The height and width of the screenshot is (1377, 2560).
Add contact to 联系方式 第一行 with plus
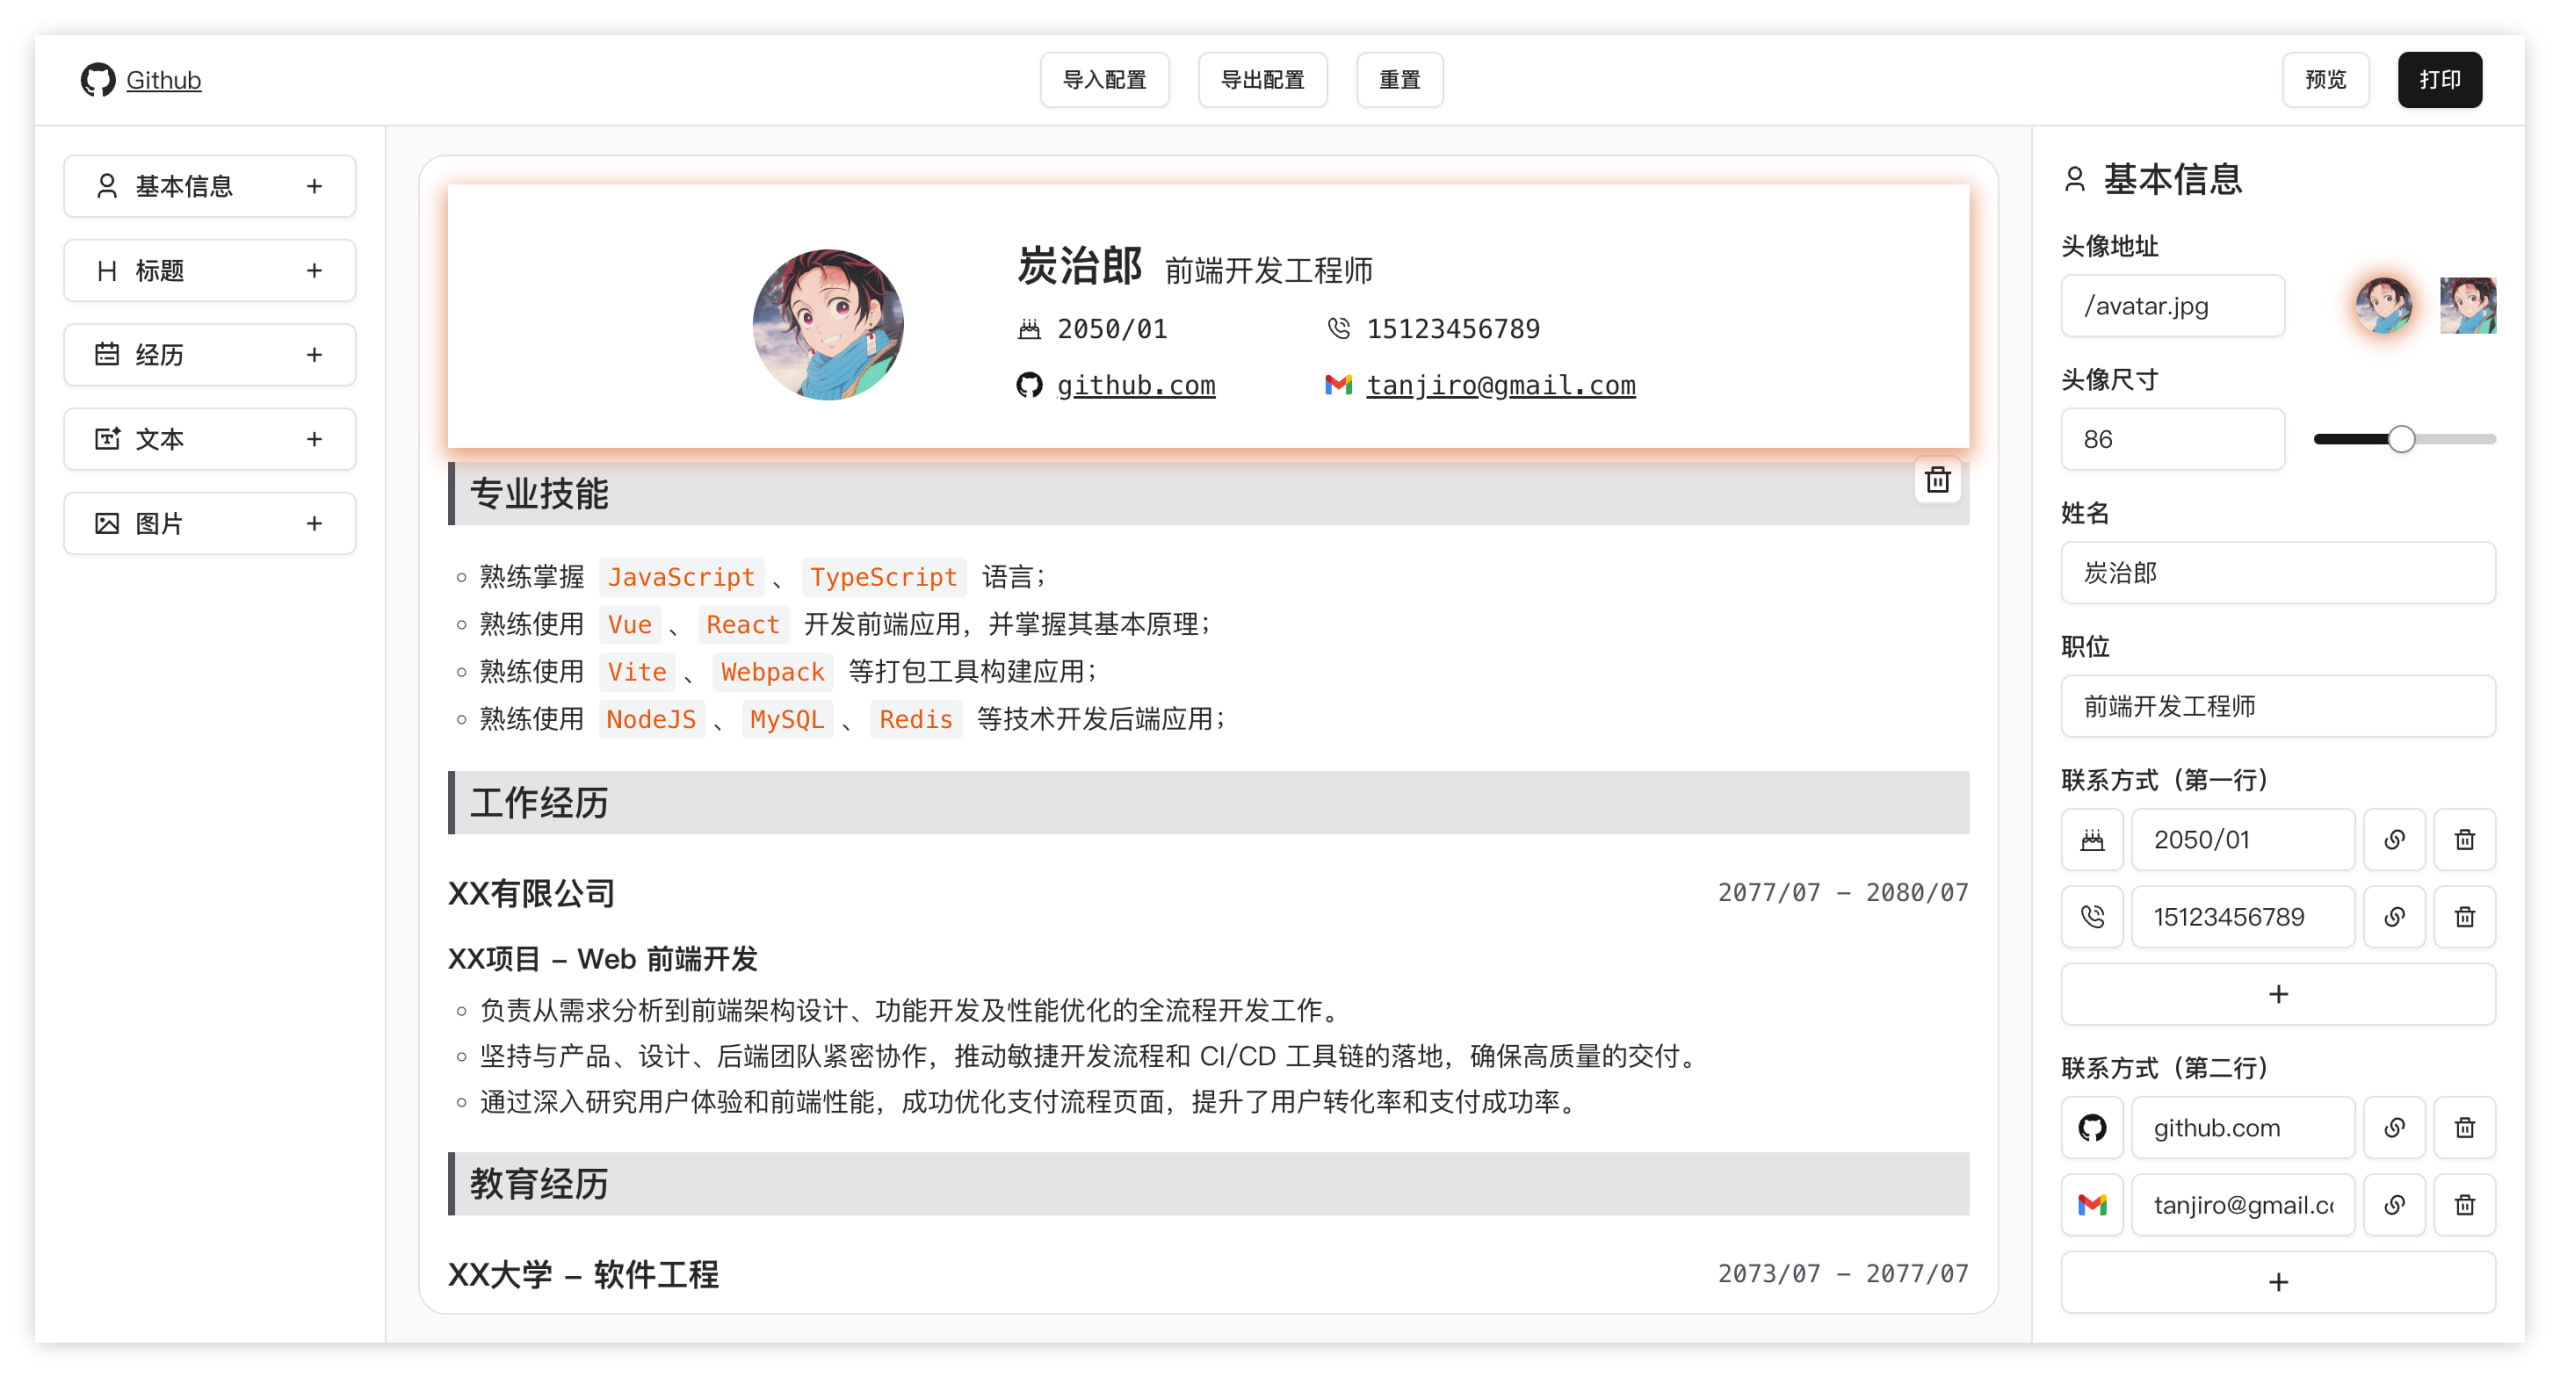tap(2277, 994)
